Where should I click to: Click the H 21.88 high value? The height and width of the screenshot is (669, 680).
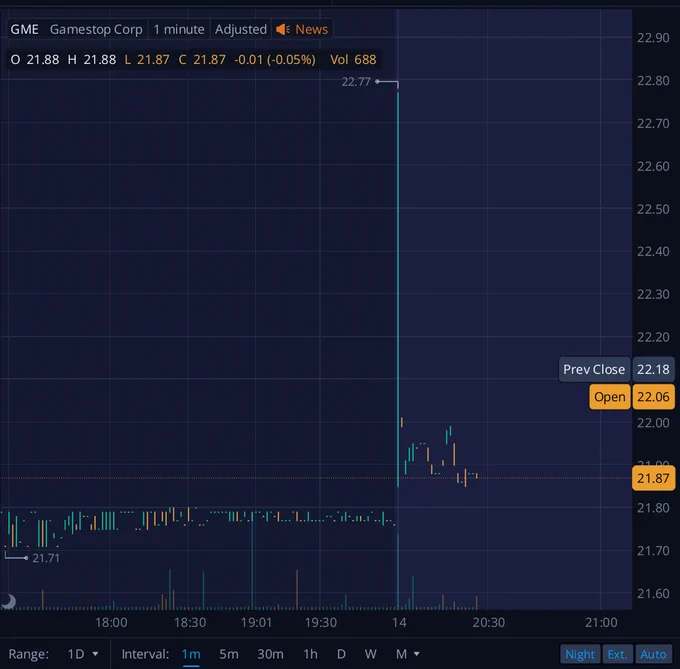[x=92, y=59]
